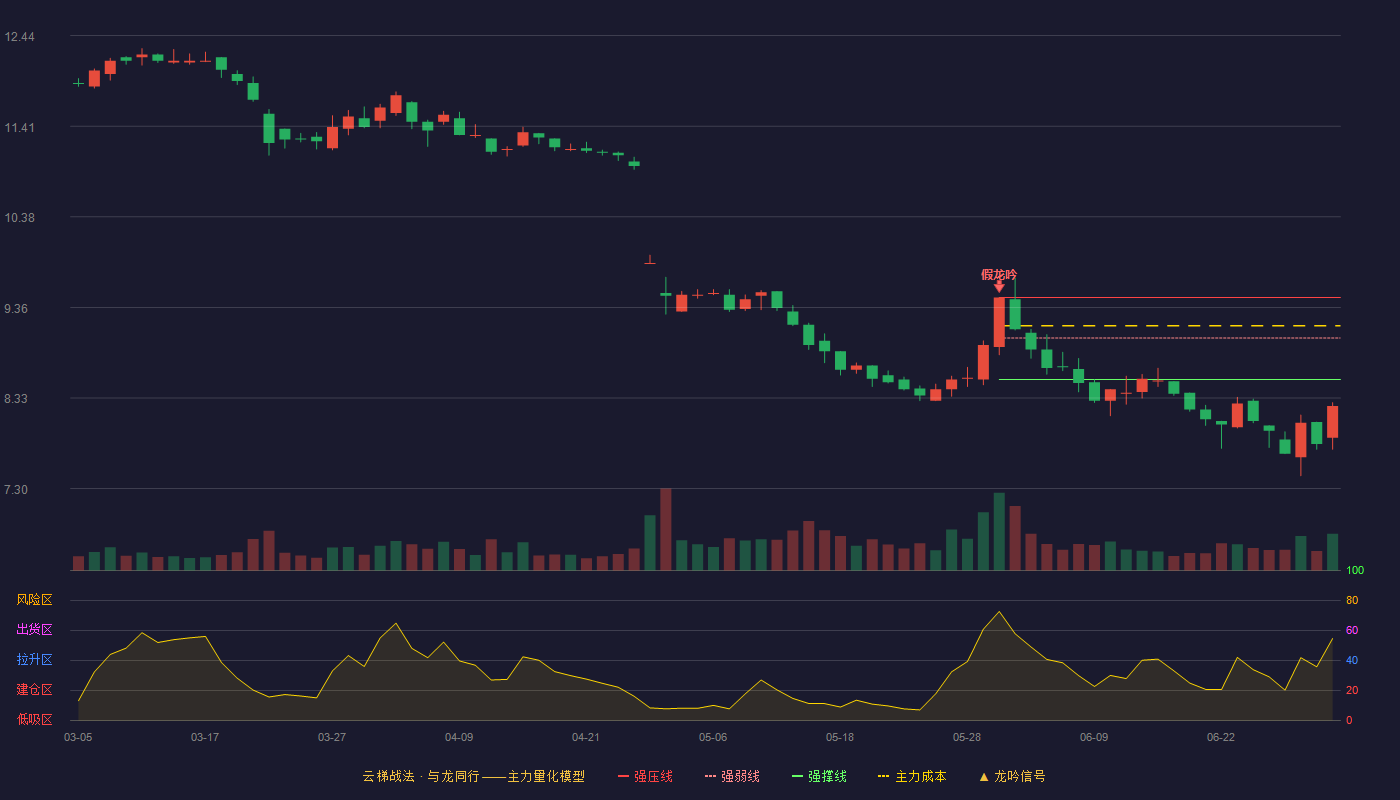1400x800 pixels.
Task: Click the green 100 indicator scale value
Action: pos(1355,571)
